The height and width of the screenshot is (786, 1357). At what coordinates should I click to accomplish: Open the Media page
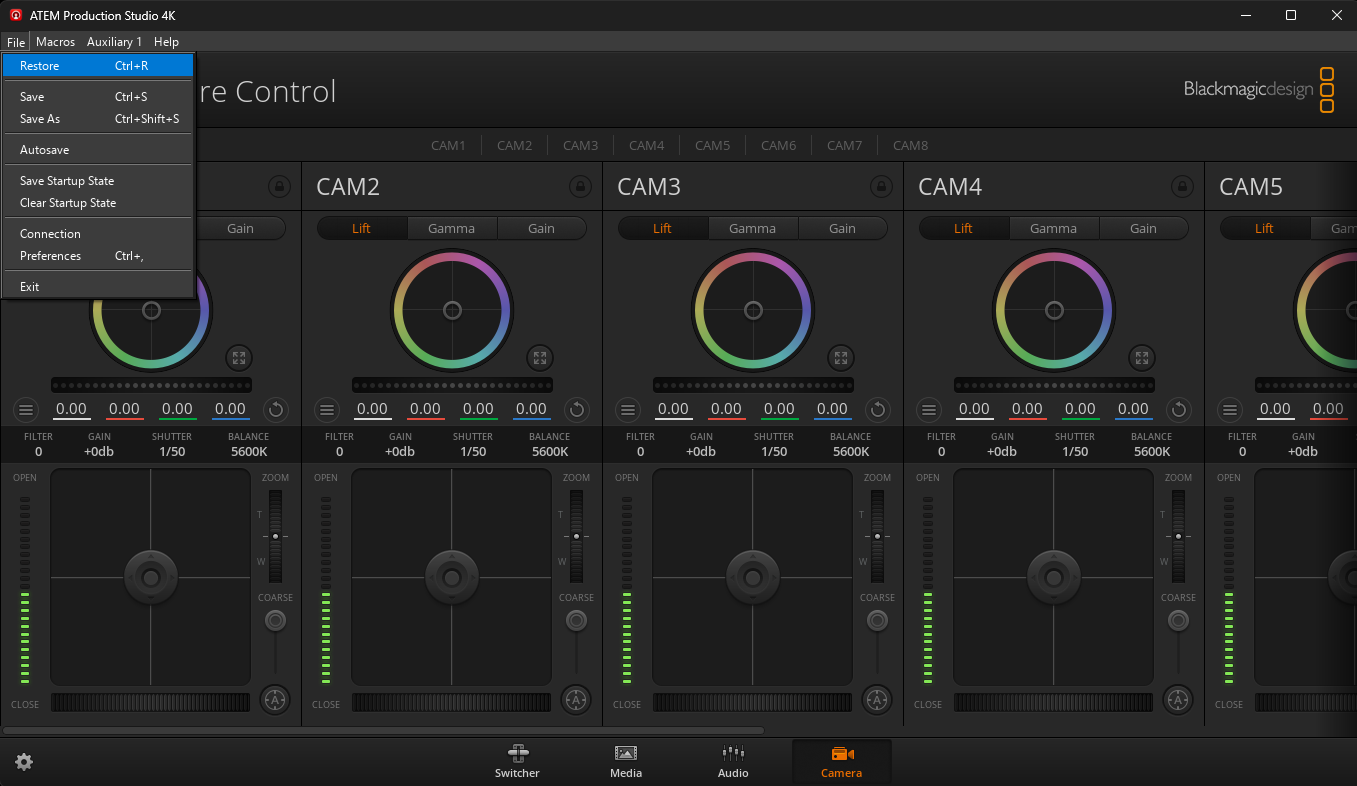click(626, 762)
